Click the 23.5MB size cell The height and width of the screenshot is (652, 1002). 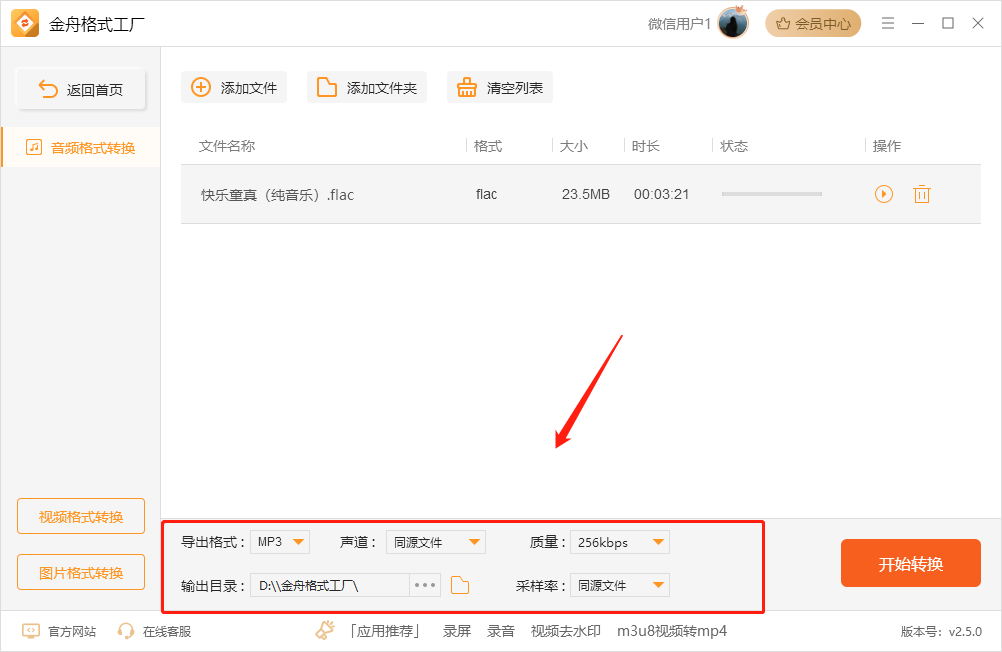(x=585, y=194)
